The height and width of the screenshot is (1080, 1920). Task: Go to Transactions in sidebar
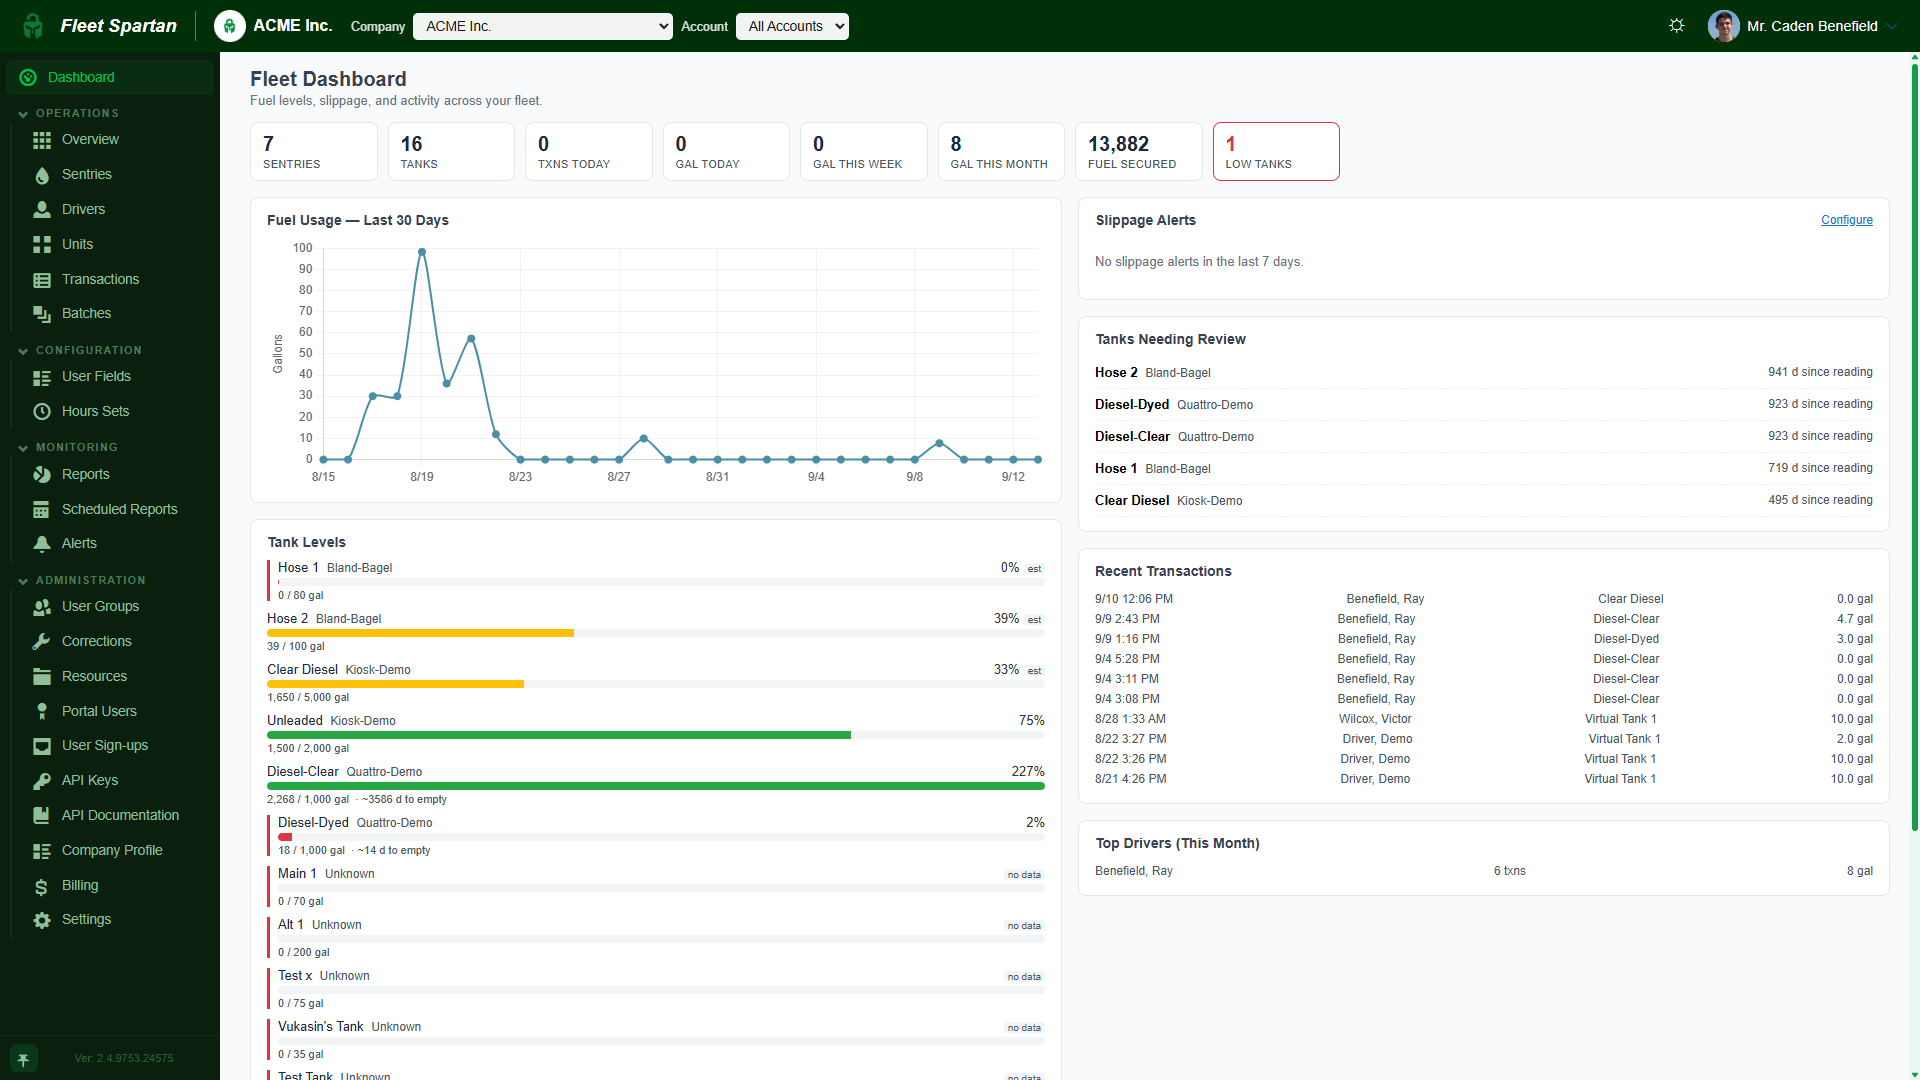tap(100, 280)
